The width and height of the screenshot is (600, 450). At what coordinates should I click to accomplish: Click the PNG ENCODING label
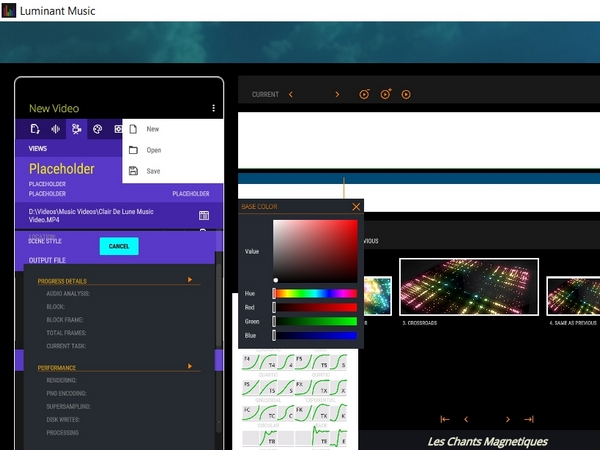point(67,393)
